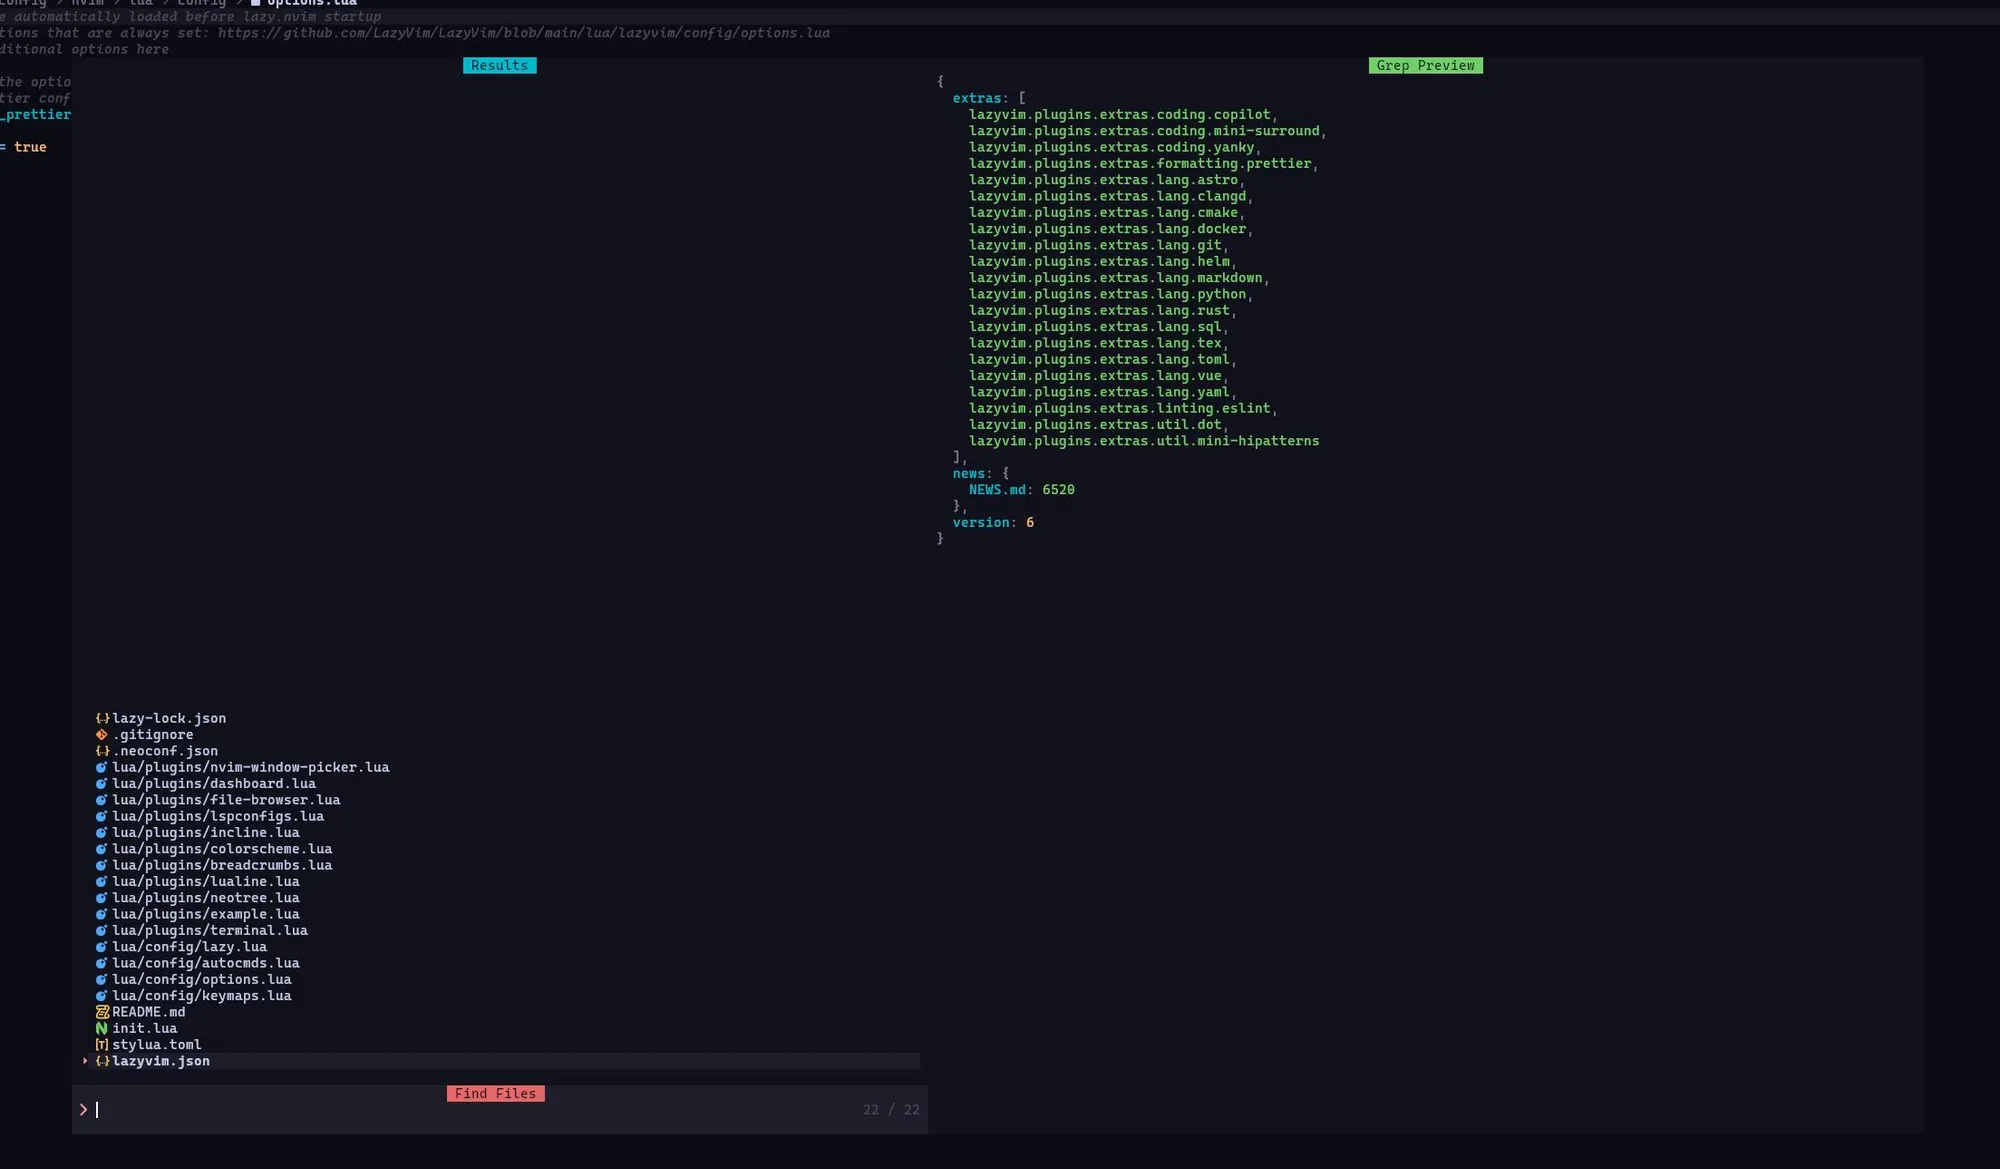Click the git icon next to .gitignore
This screenshot has height=1169, width=2000.
102,734
